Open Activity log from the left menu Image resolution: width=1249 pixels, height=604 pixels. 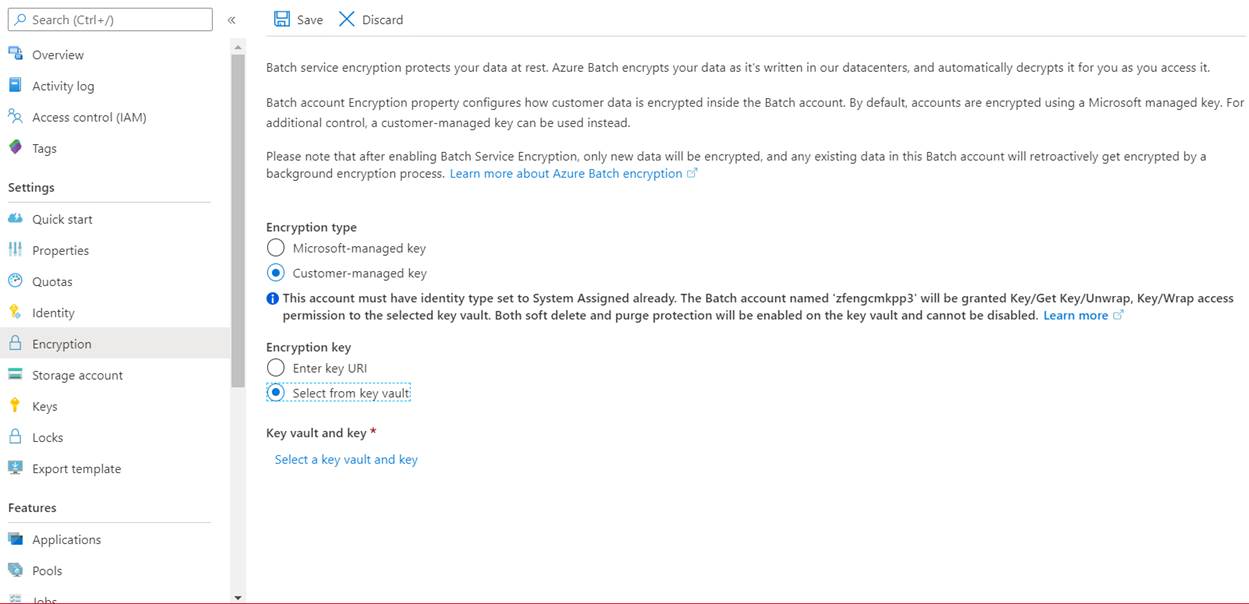click(14, 85)
